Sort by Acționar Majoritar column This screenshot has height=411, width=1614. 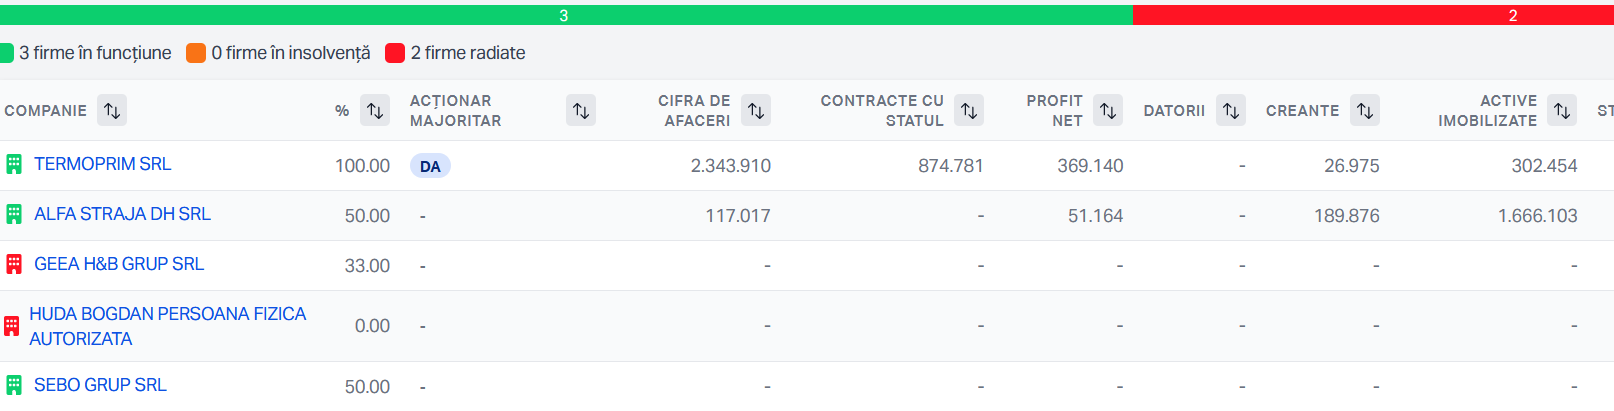point(581,111)
